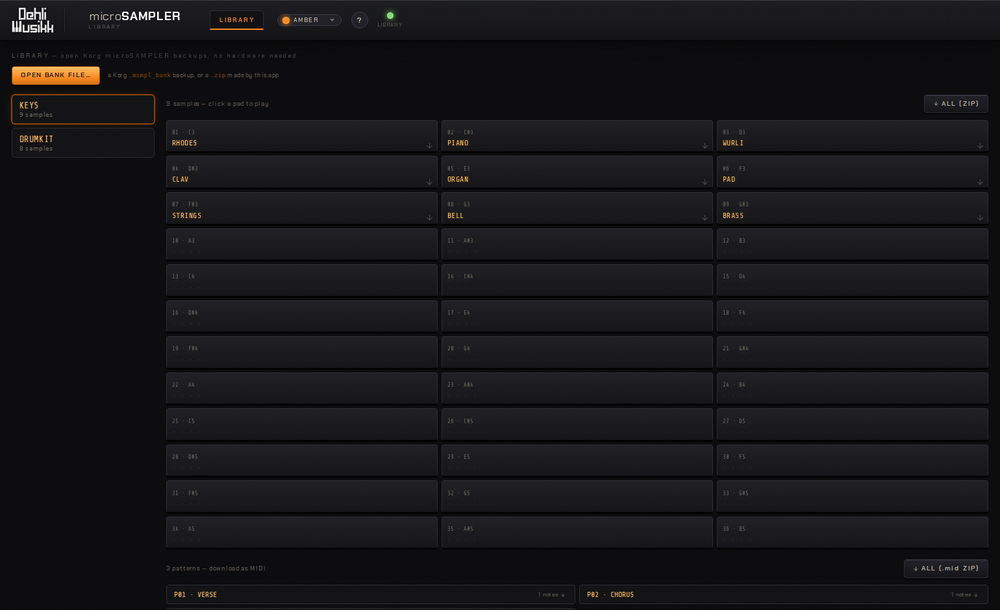Viewport: 1000px width, 610px height.
Task: Select the DRUMKIT bank
Action: pyautogui.click(x=83, y=142)
